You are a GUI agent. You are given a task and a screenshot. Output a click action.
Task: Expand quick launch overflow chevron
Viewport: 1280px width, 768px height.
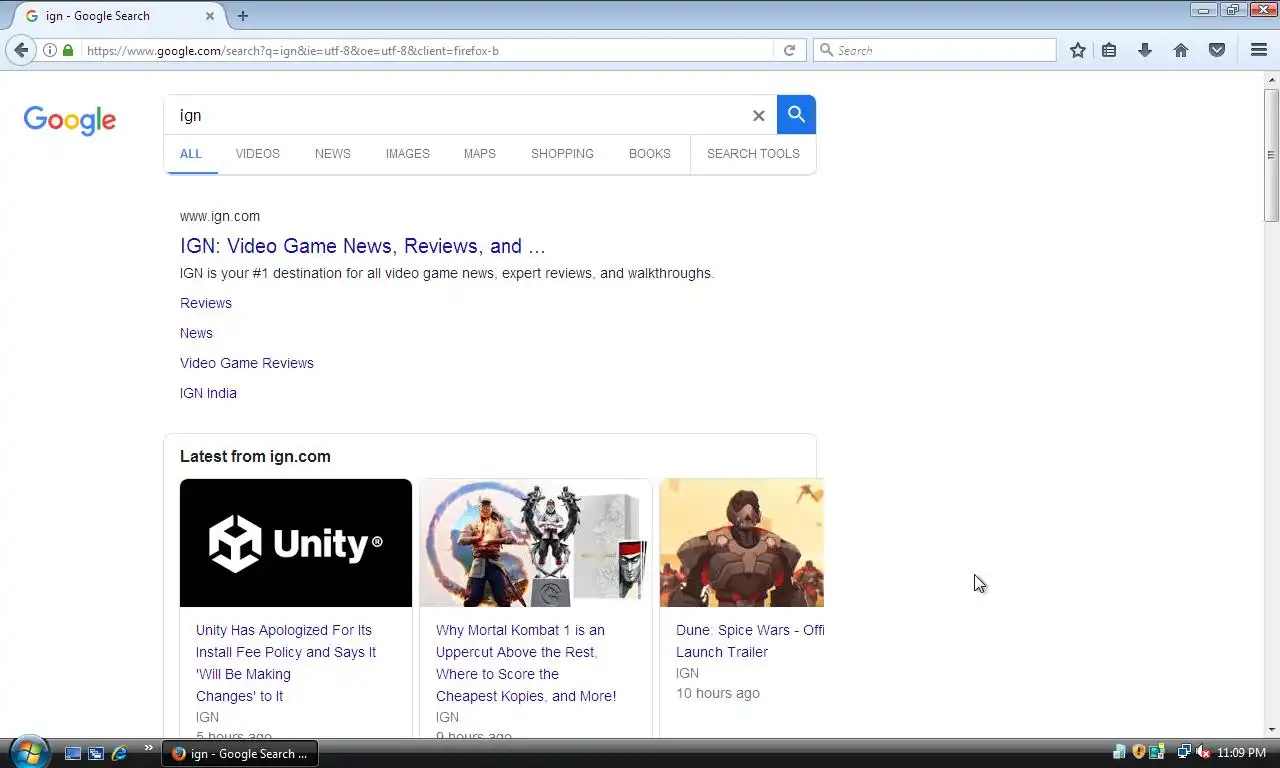pyautogui.click(x=148, y=747)
